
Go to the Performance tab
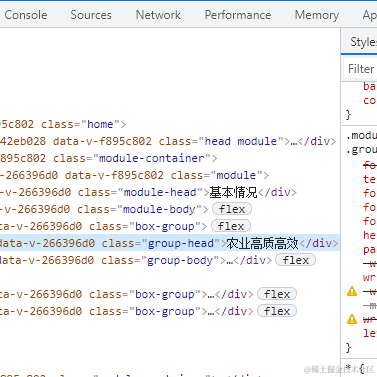click(x=238, y=15)
